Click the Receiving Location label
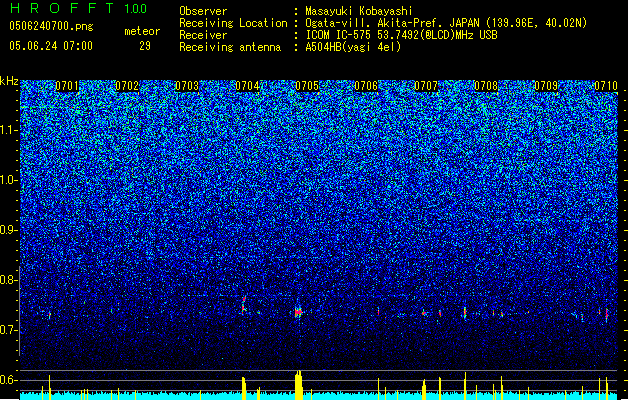The width and height of the screenshot is (629, 400). click(233, 23)
